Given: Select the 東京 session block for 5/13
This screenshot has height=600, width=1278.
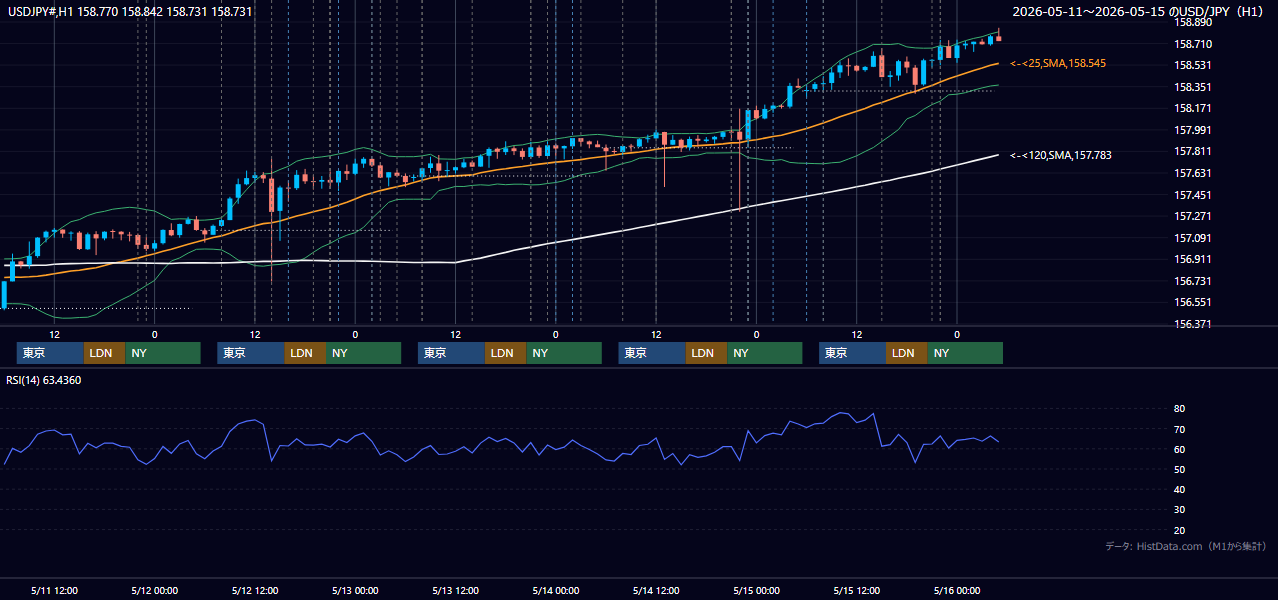Looking at the screenshot, I should tap(451, 353).
